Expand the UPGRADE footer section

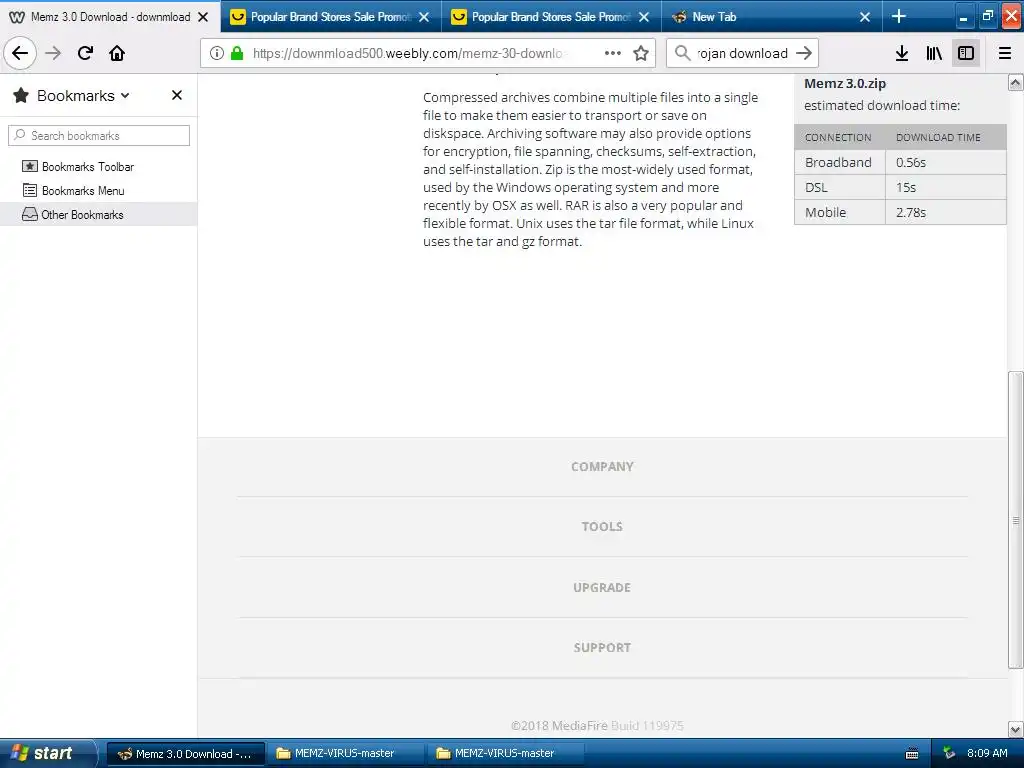point(602,587)
